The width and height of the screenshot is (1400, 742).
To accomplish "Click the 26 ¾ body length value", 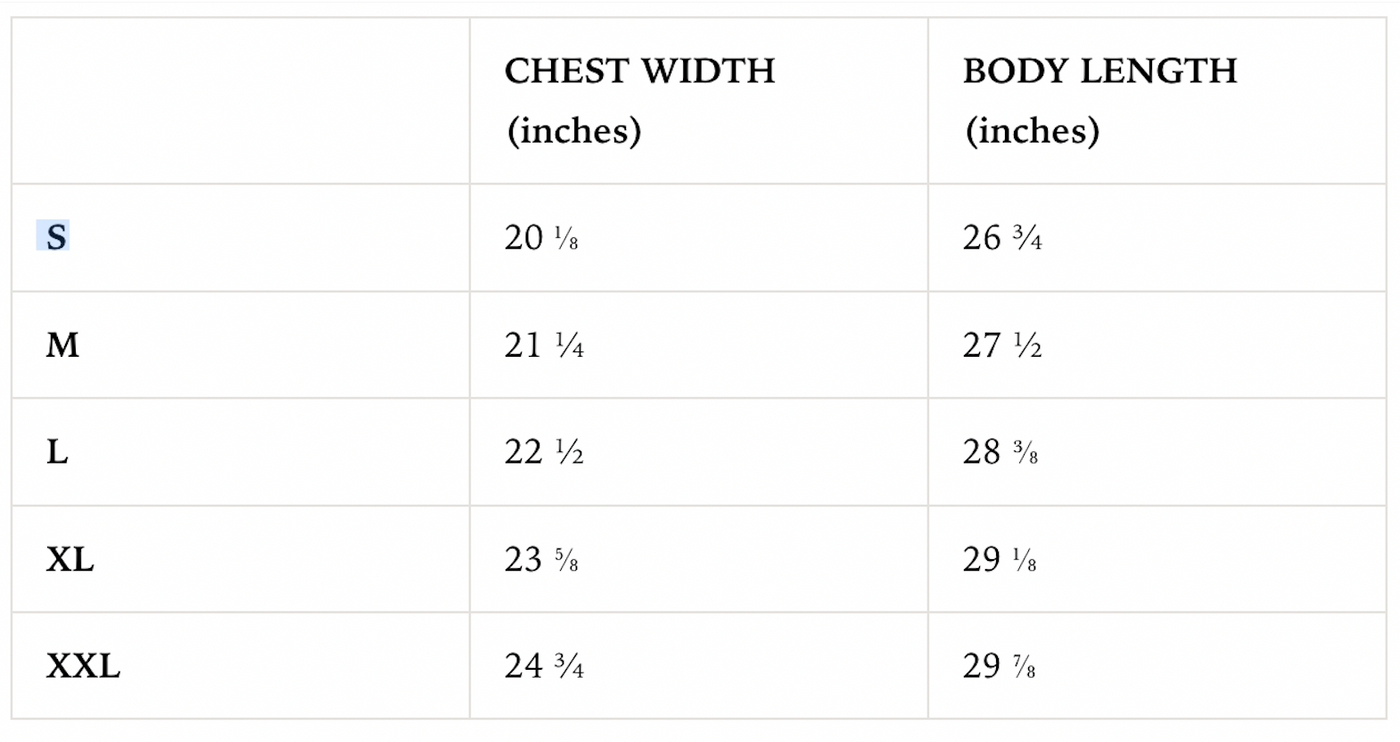I will [1003, 238].
